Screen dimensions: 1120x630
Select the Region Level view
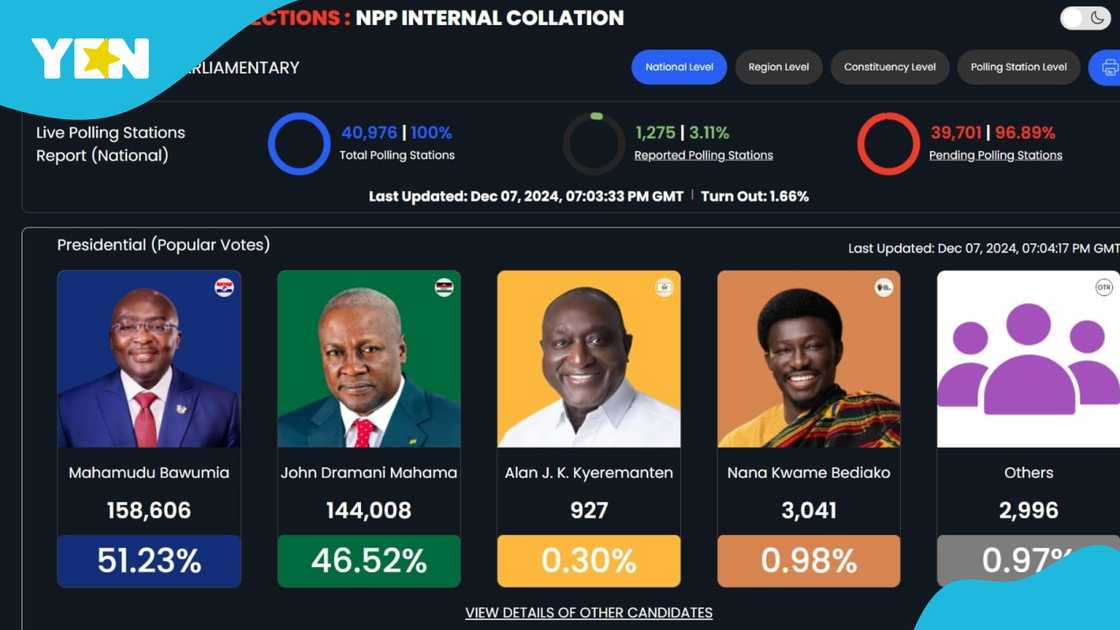[x=778, y=67]
